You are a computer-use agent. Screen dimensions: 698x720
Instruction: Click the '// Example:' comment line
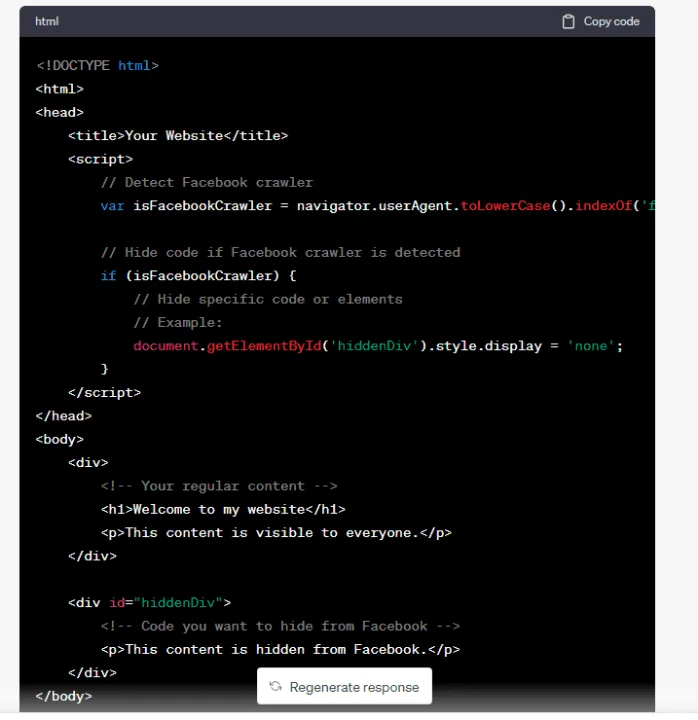(x=178, y=322)
